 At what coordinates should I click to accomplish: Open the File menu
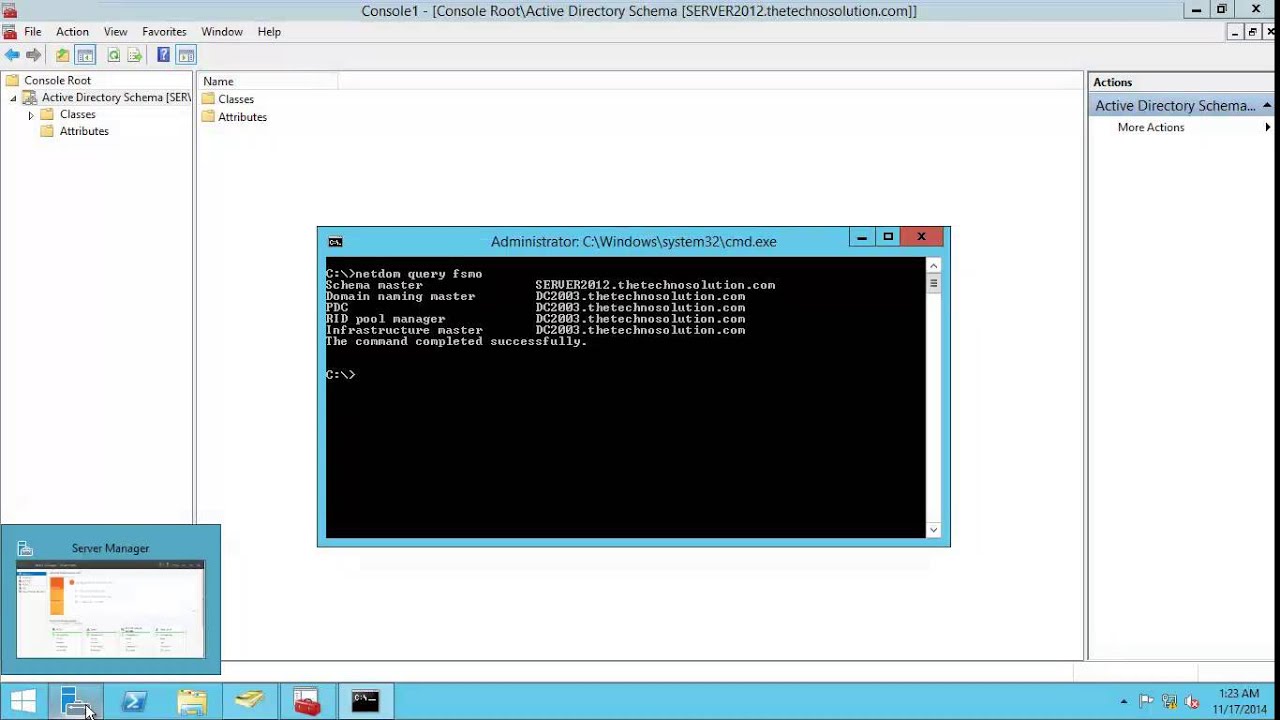click(x=33, y=32)
